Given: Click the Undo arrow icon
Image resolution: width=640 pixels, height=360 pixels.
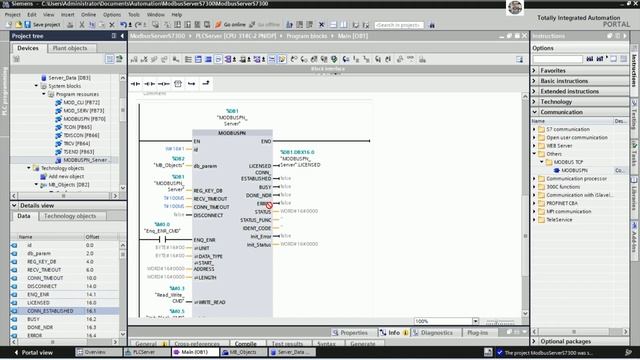Looking at the screenshot, I should point(123,25).
